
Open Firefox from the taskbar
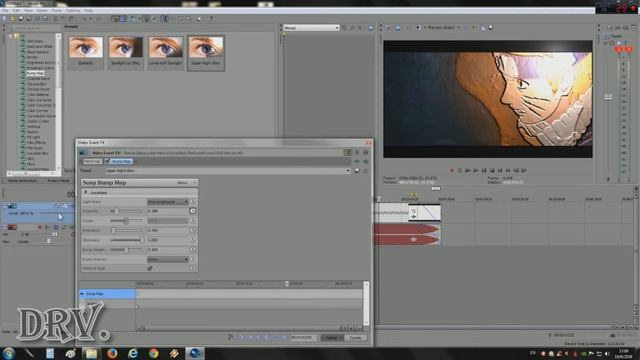[x=112, y=353]
